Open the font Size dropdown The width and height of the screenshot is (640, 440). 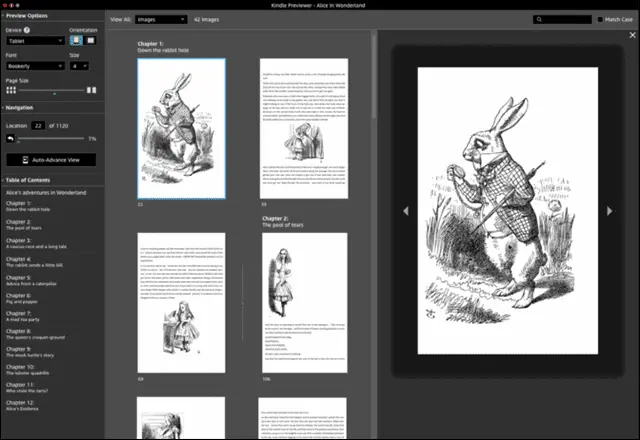point(79,66)
